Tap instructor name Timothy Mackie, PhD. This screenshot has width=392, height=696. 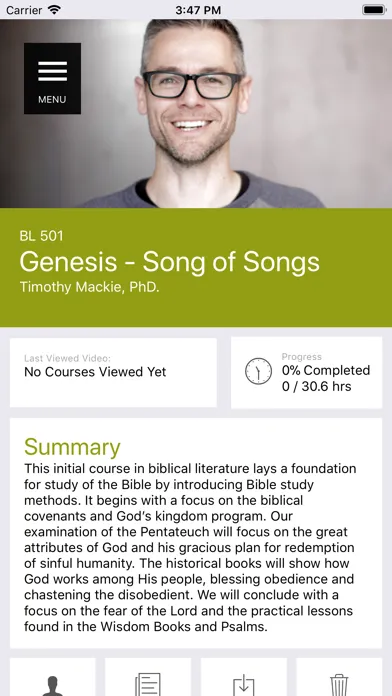tap(89, 287)
